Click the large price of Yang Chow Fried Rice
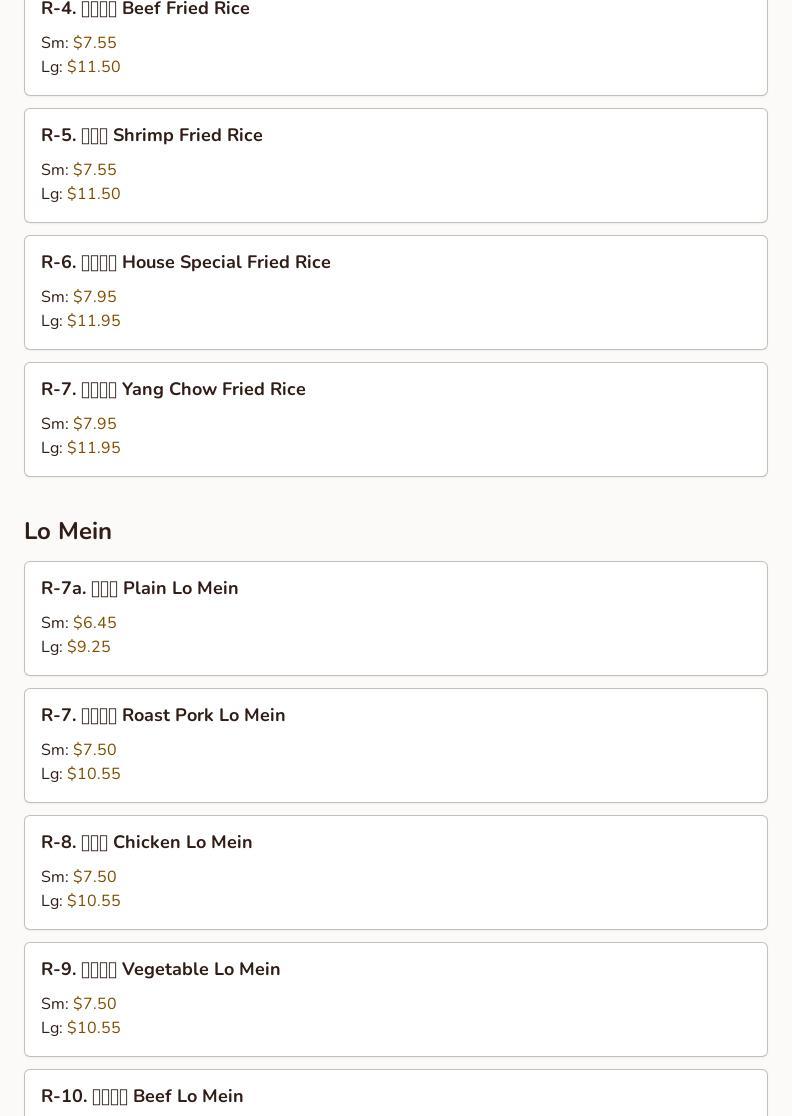The height and width of the screenshot is (1116, 792). [93, 448]
